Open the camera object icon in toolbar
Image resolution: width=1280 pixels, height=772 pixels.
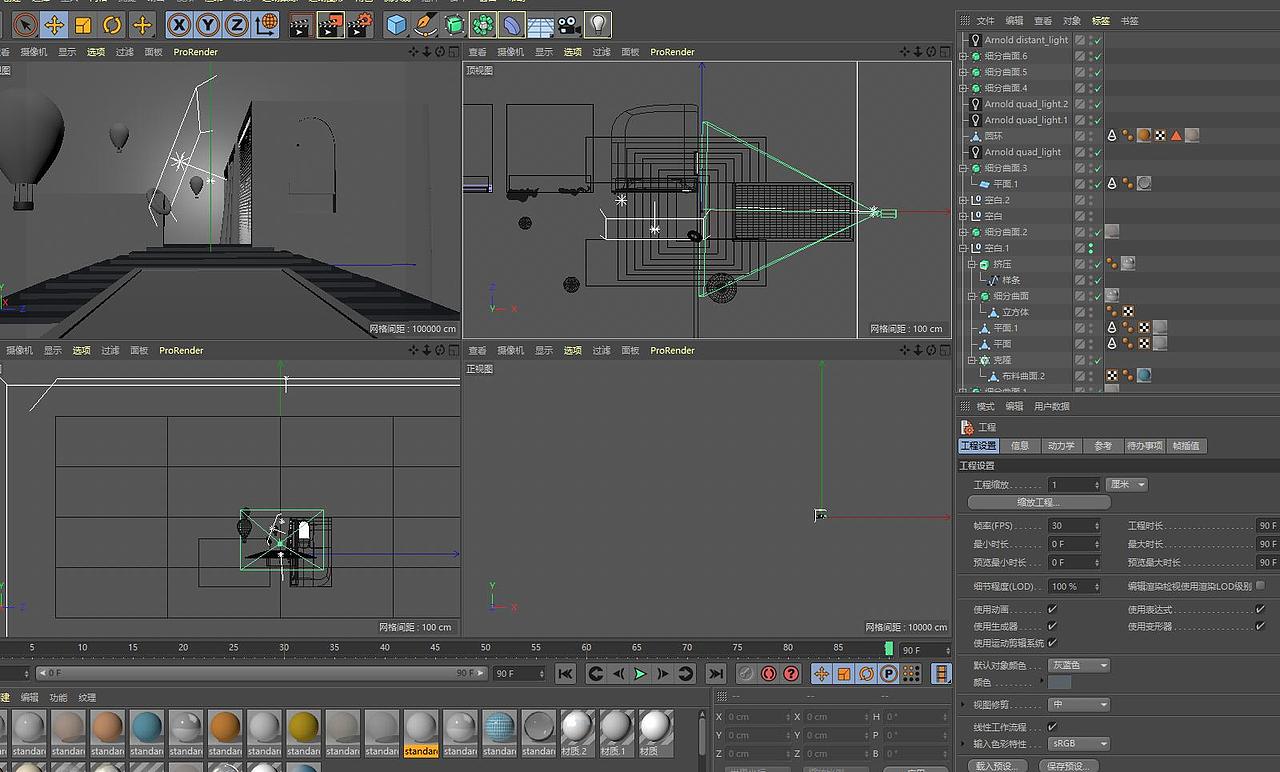coord(568,25)
